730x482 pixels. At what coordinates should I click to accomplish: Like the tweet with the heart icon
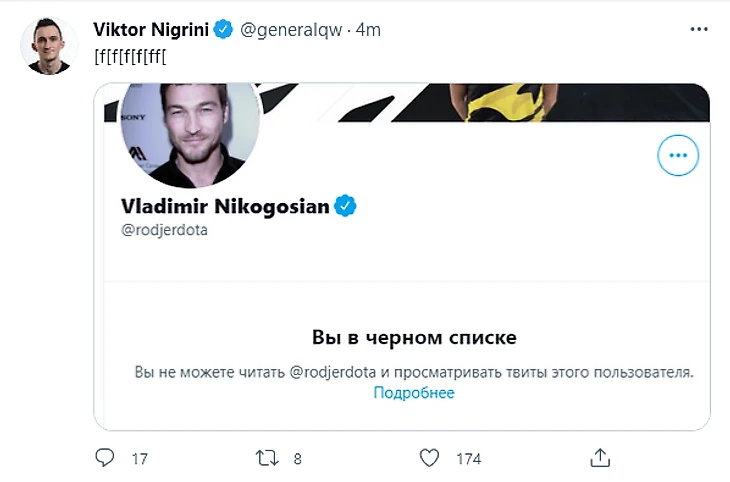(x=429, y=458)
